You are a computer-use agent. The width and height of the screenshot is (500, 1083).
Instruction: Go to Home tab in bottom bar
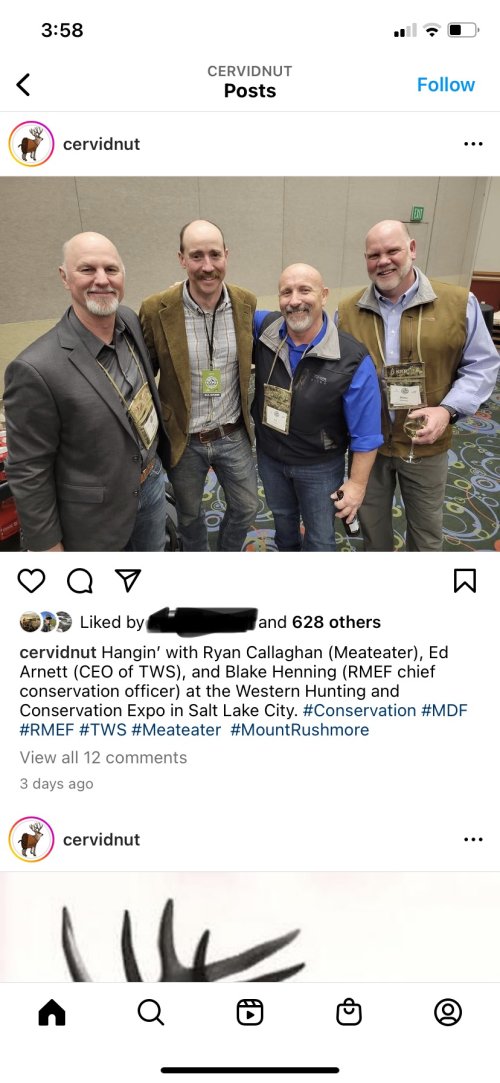pos(52,1013)
